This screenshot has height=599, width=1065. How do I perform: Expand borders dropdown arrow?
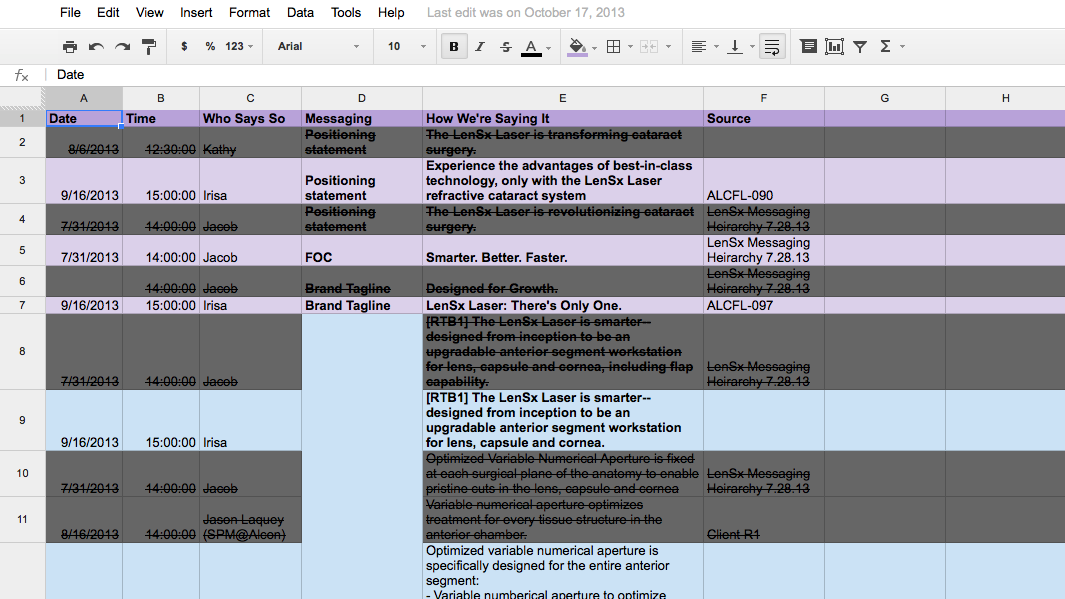click(x=630, y=47)
